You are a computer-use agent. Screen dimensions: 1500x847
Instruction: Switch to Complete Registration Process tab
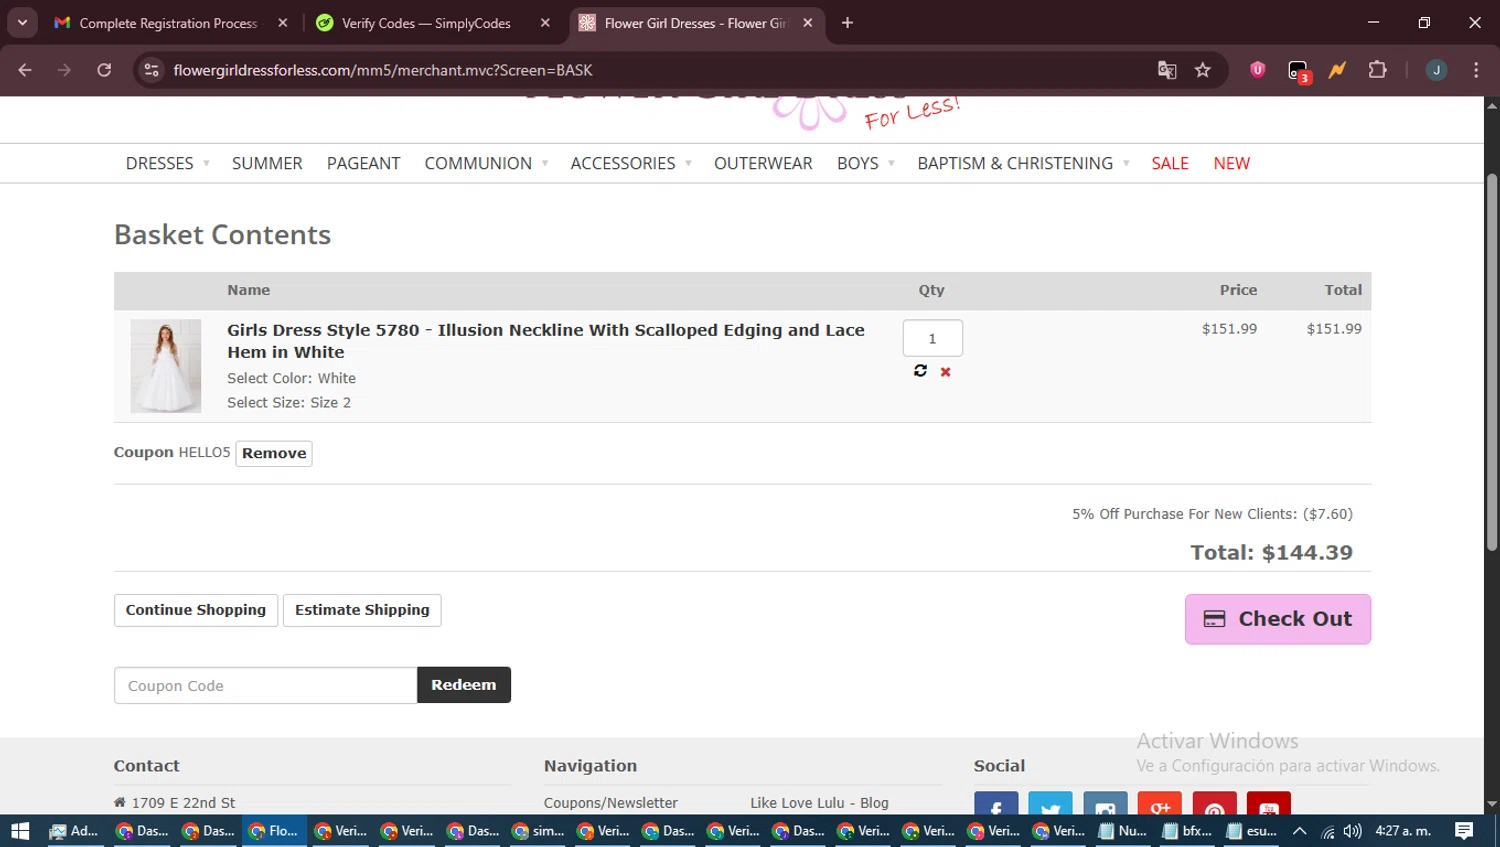[x=168, y=23]
